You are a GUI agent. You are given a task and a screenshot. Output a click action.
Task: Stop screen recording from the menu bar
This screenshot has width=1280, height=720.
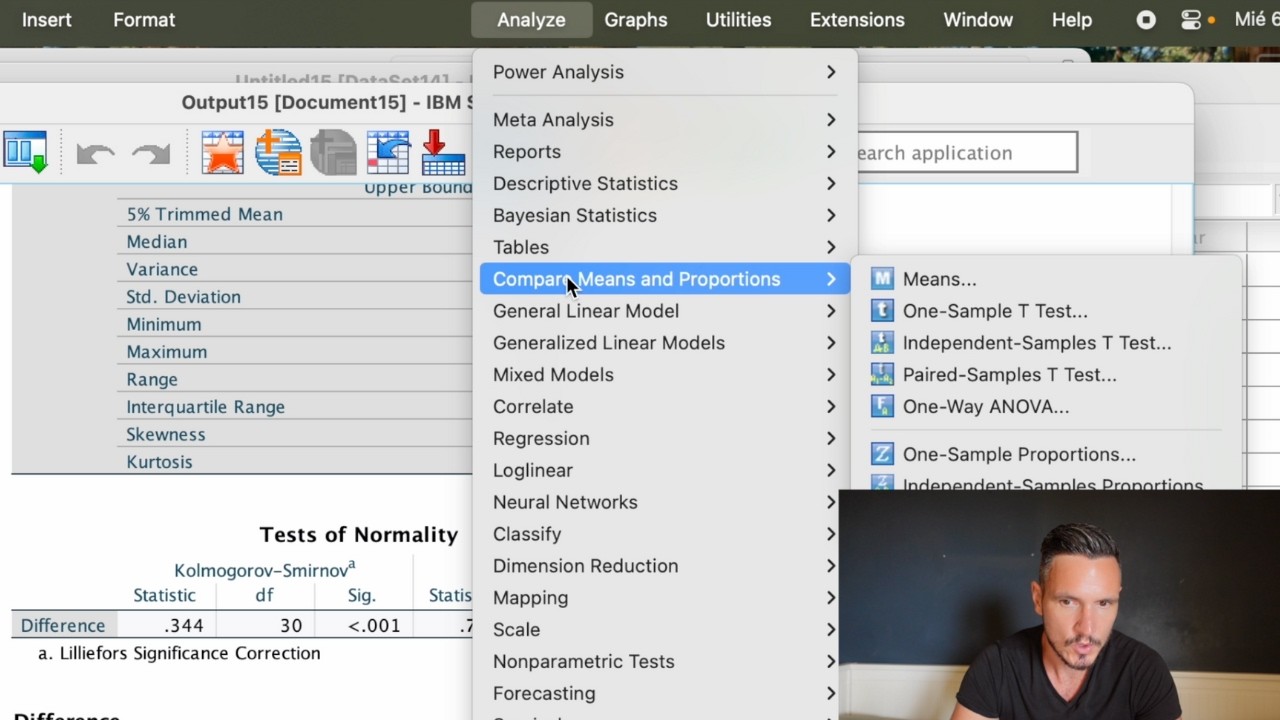[1146, 20]
